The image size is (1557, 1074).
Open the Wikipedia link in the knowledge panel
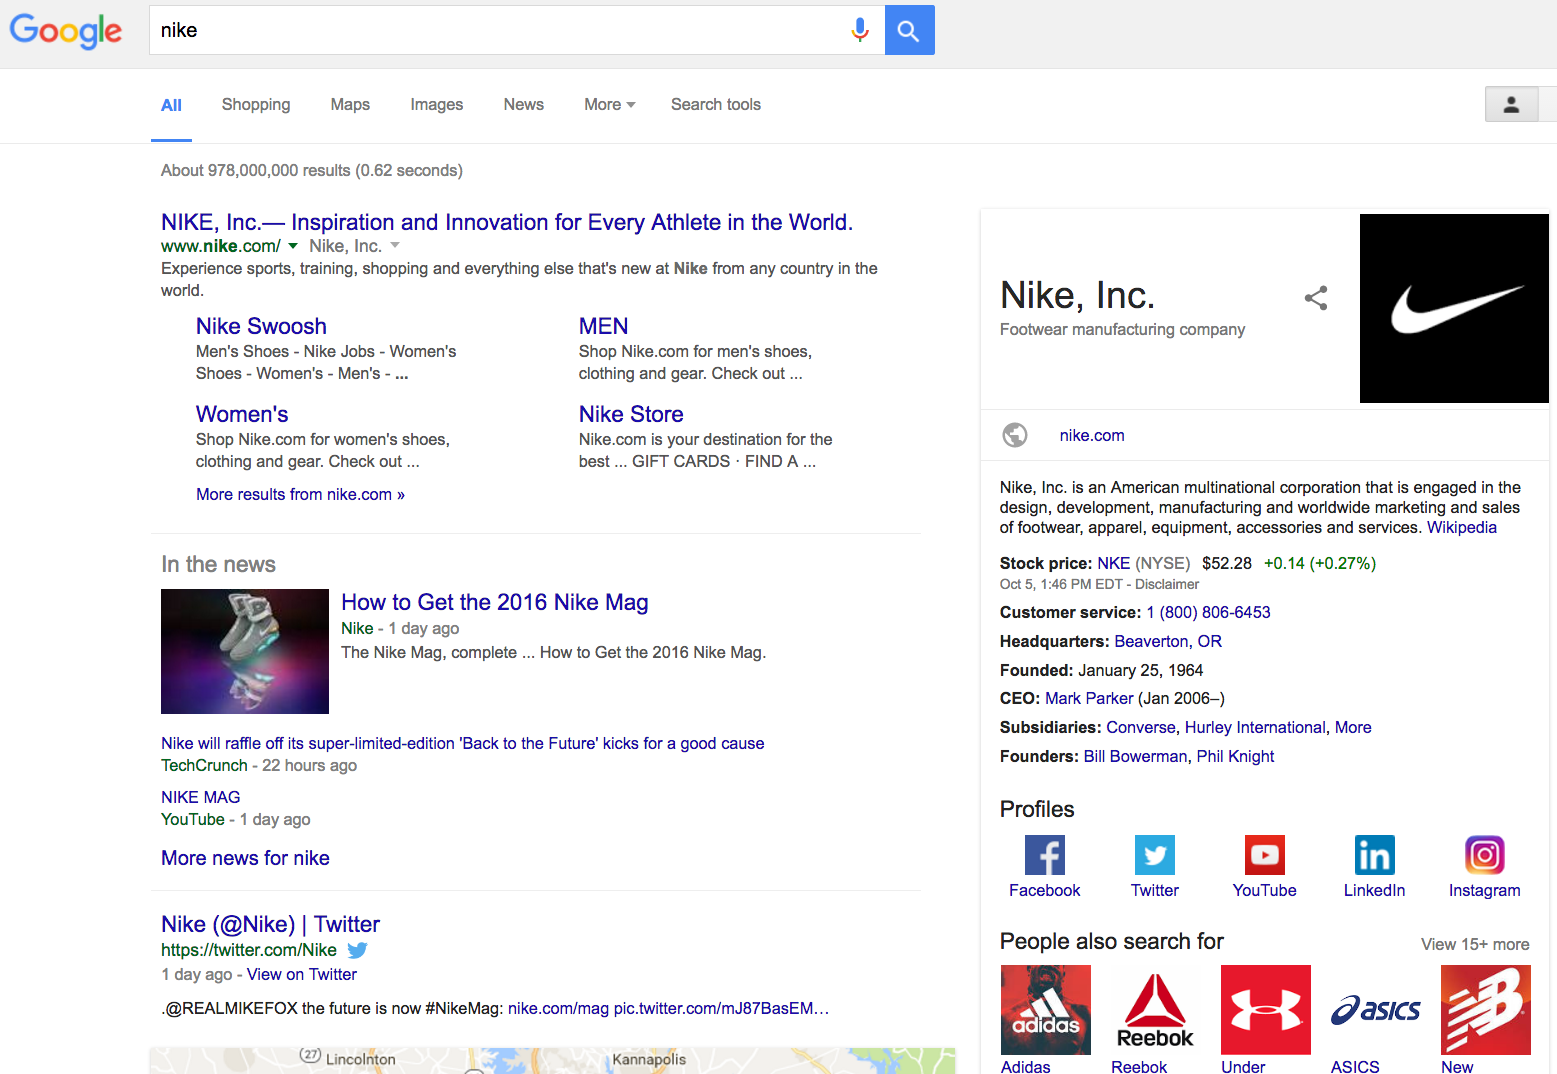point(1461,527)
